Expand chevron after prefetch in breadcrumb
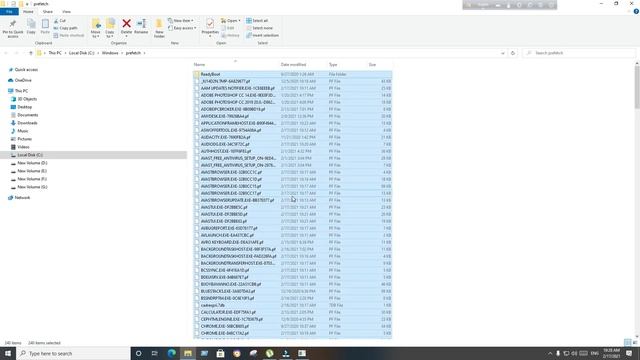The width and height of the screenshot is (640, 360). pyautogui.click(x=144, y=53)
